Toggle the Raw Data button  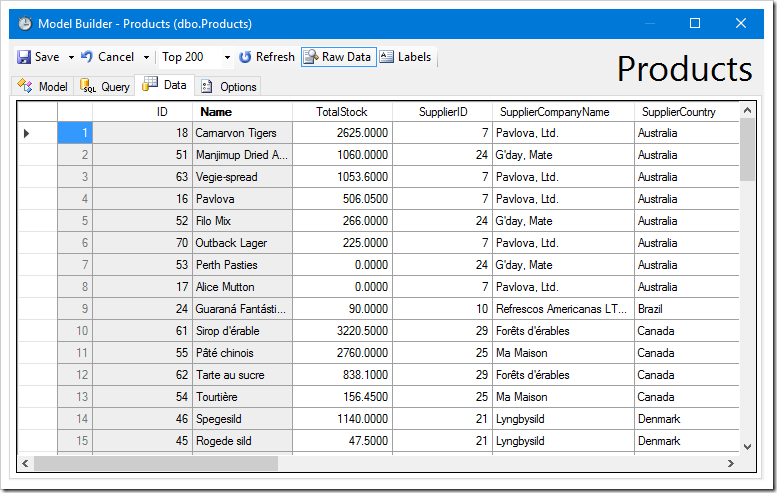coord(338,57)
